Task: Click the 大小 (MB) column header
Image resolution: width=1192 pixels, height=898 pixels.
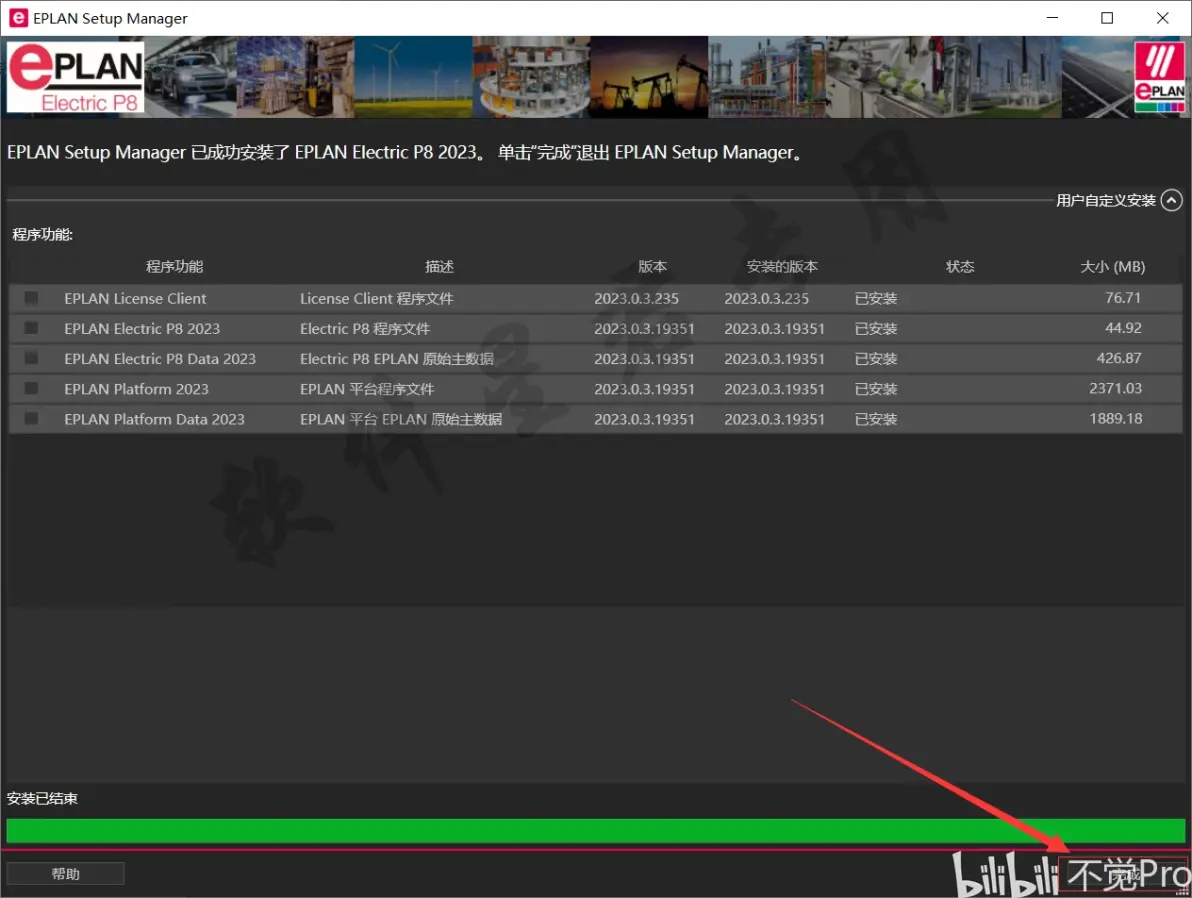Action: pos(1113,266)
